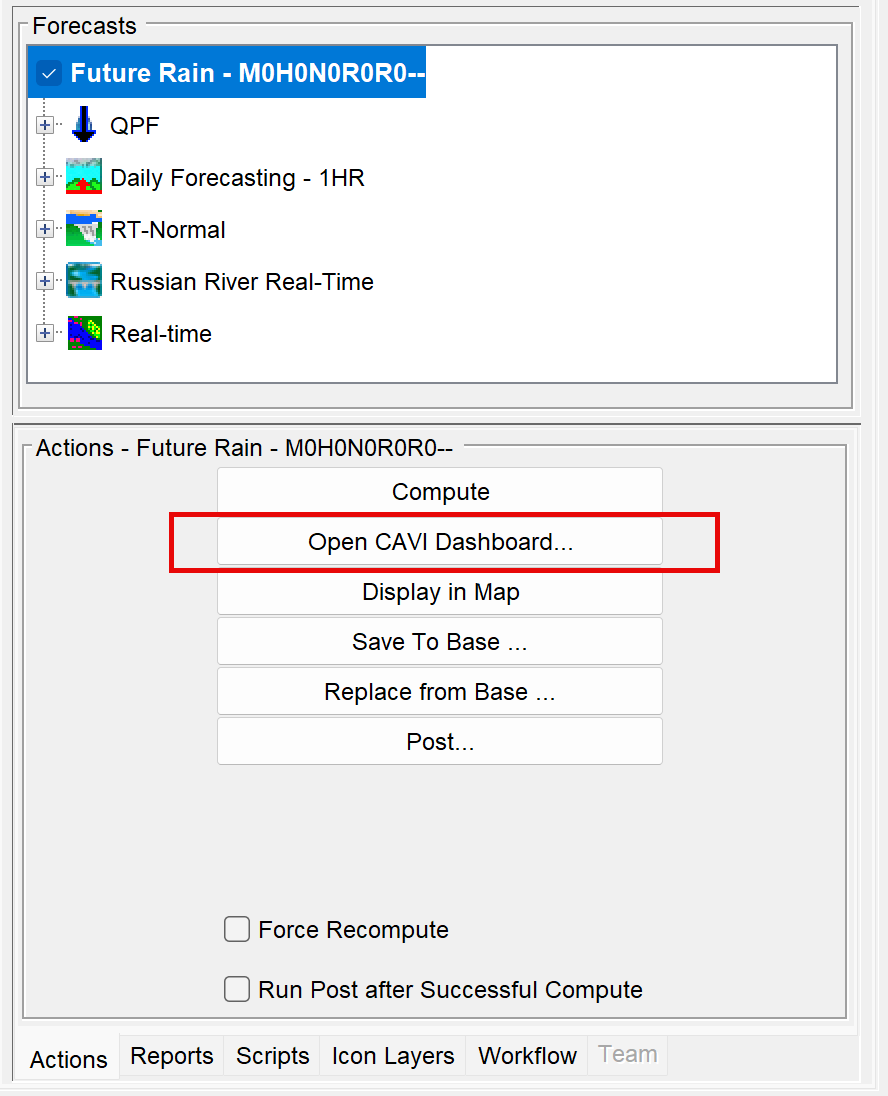Image resolution: width=888 pixels, height=1096 pixels.
Task: Switch to the Icon Layers tab
Action: pyautogui.click(x=393, y=1055)
